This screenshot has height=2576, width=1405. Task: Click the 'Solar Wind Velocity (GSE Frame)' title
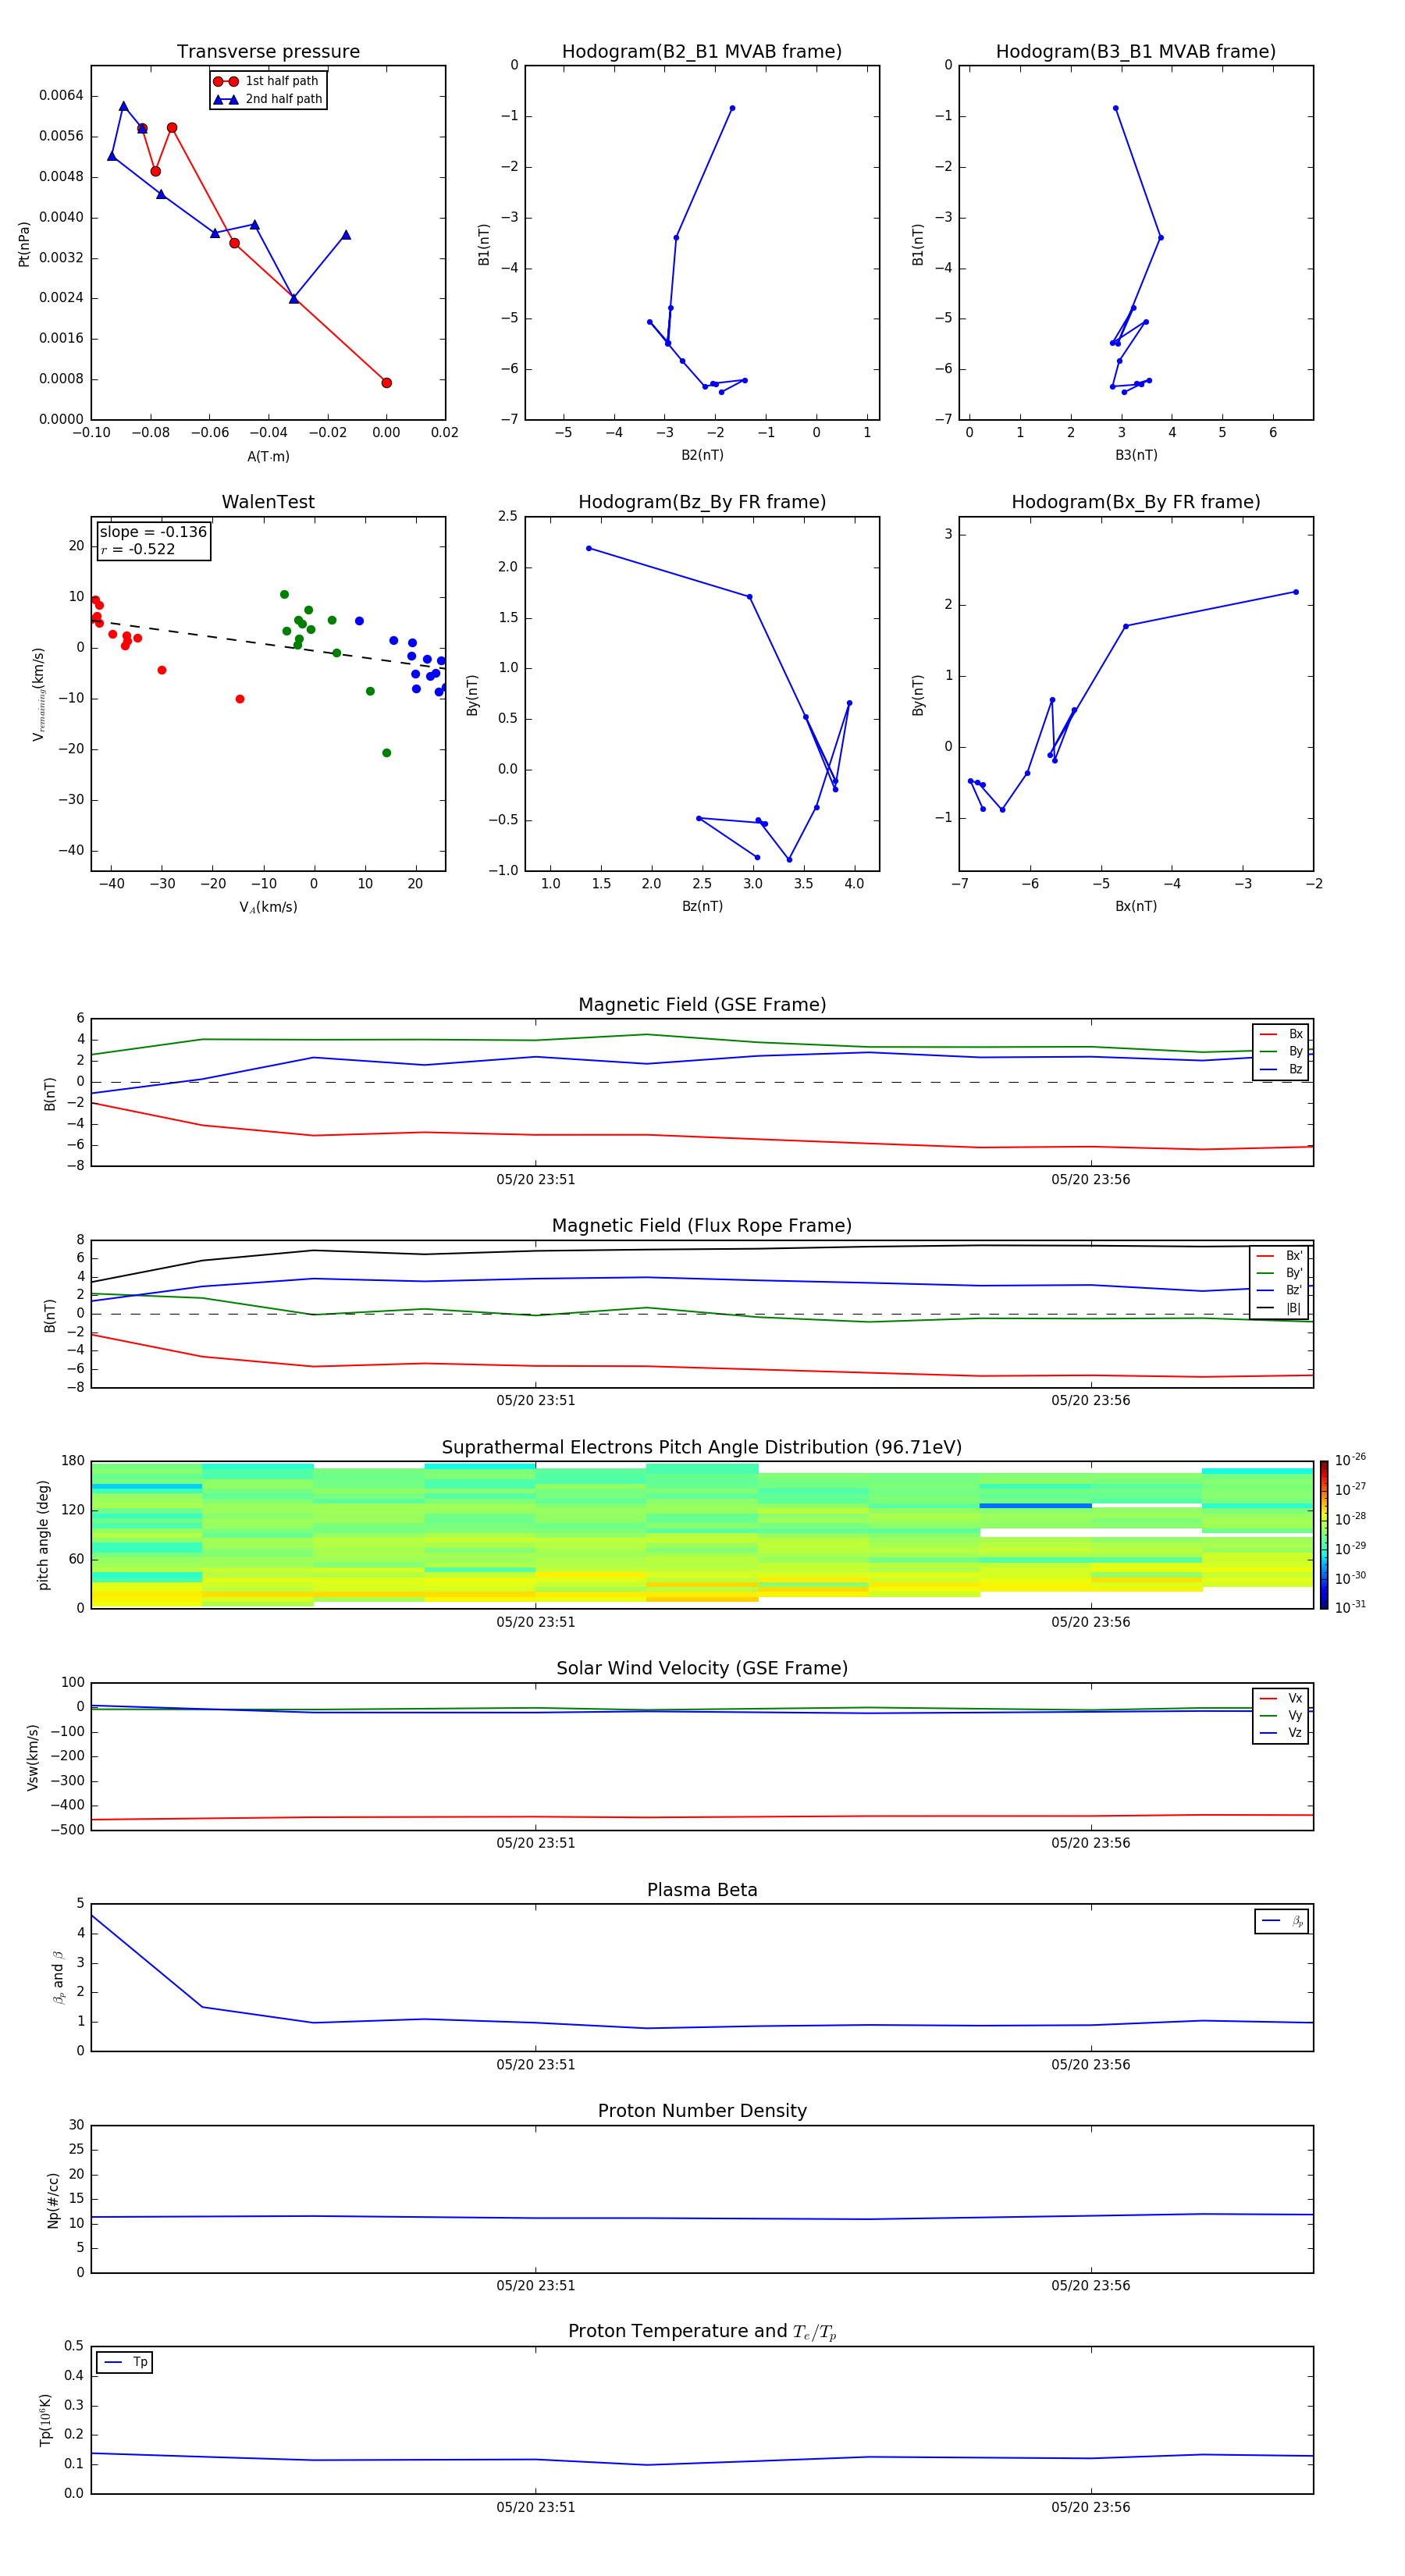click(702, 1668)
